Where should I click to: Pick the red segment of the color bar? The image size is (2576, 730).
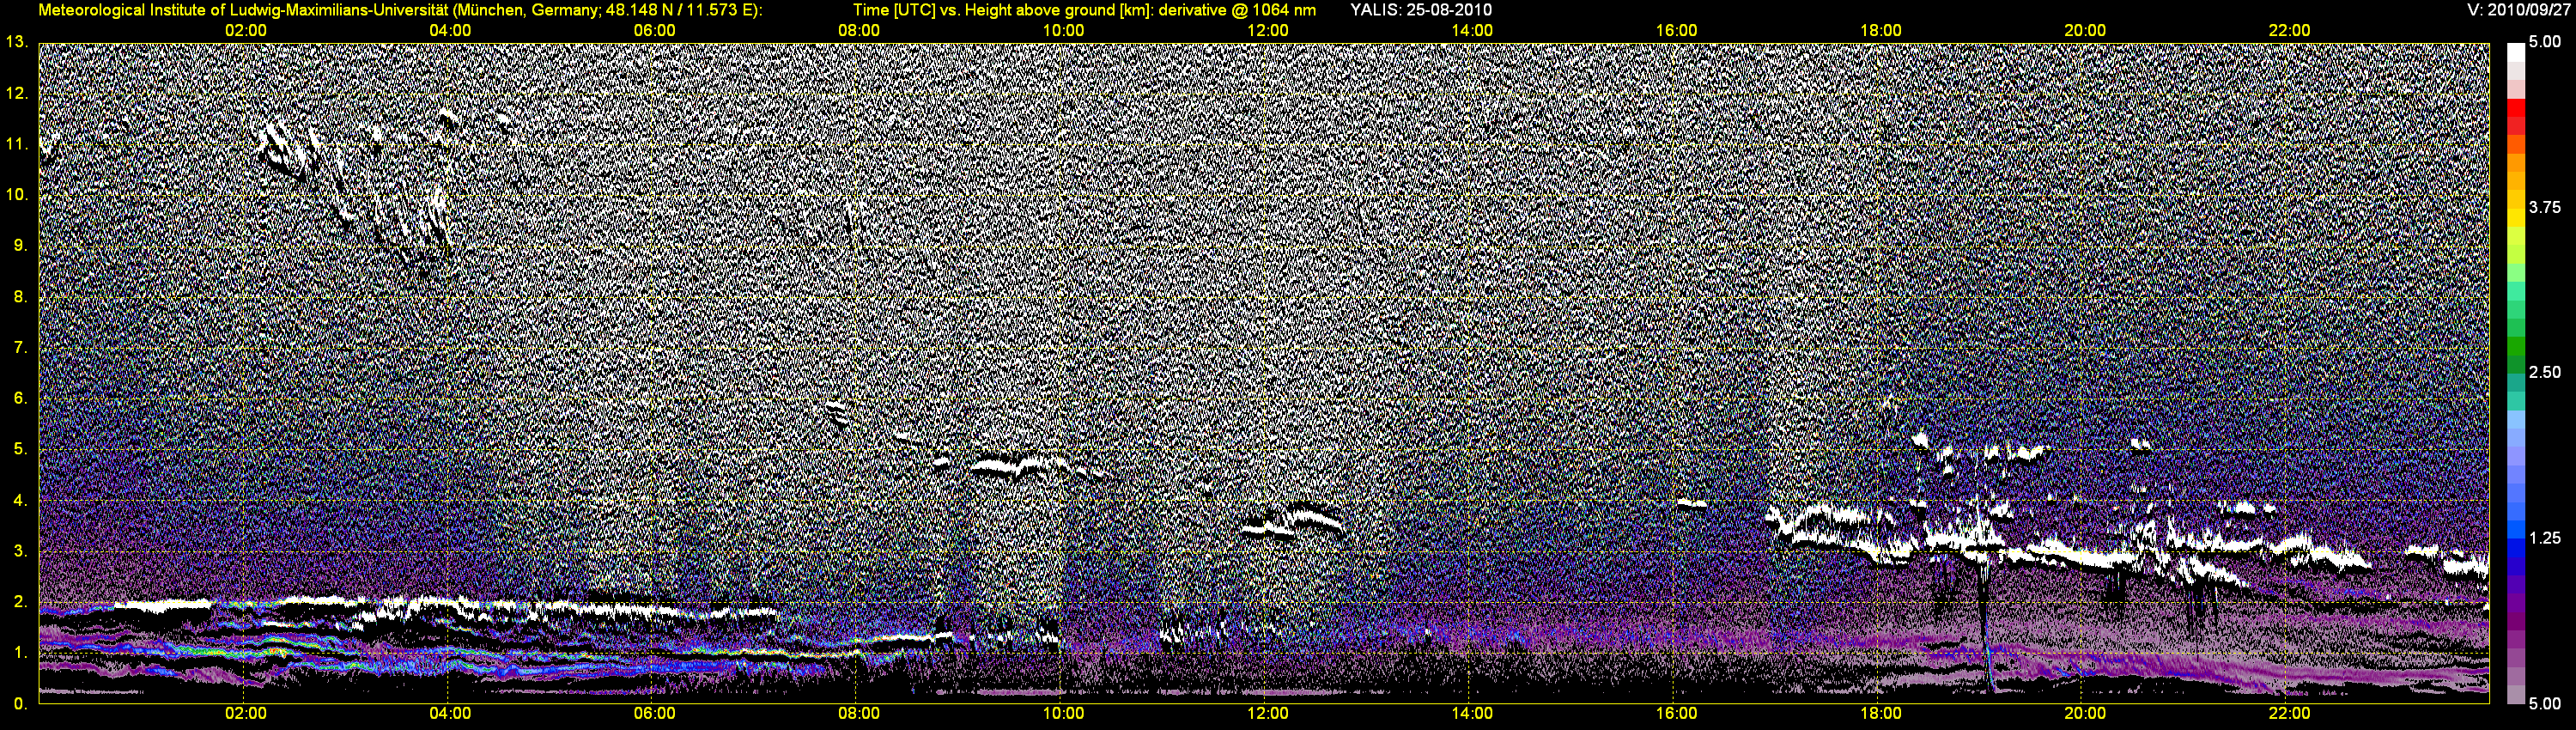(x=2516, y=109)
